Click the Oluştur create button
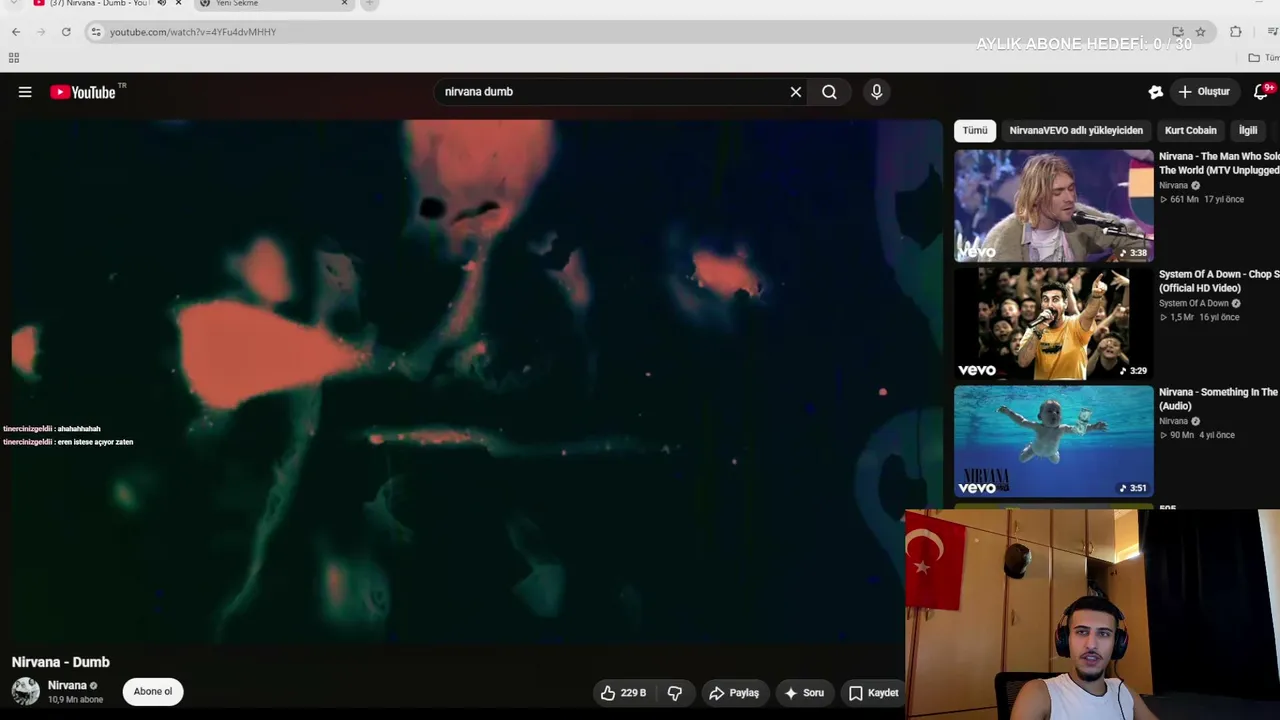The width and height of the screenshot is (1280, 720). [x=1204, y=92]
